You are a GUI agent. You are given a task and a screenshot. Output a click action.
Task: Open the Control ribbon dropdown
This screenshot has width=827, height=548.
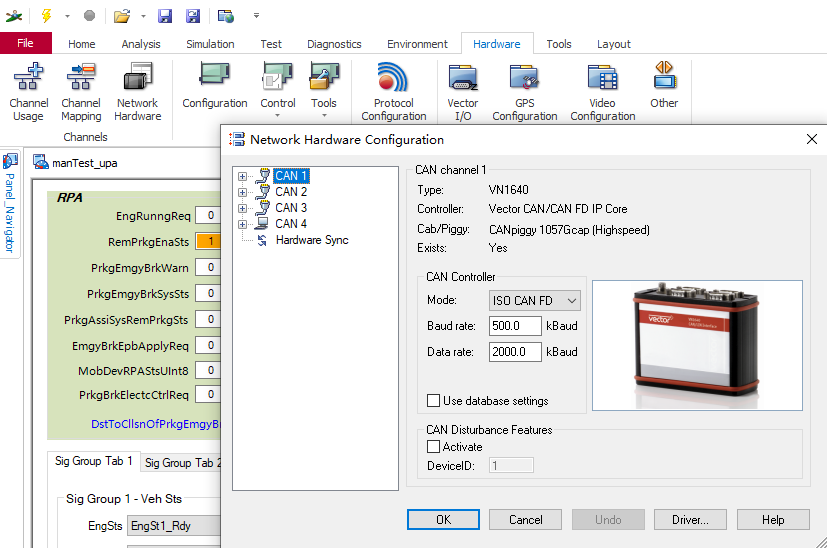[277, 90]
